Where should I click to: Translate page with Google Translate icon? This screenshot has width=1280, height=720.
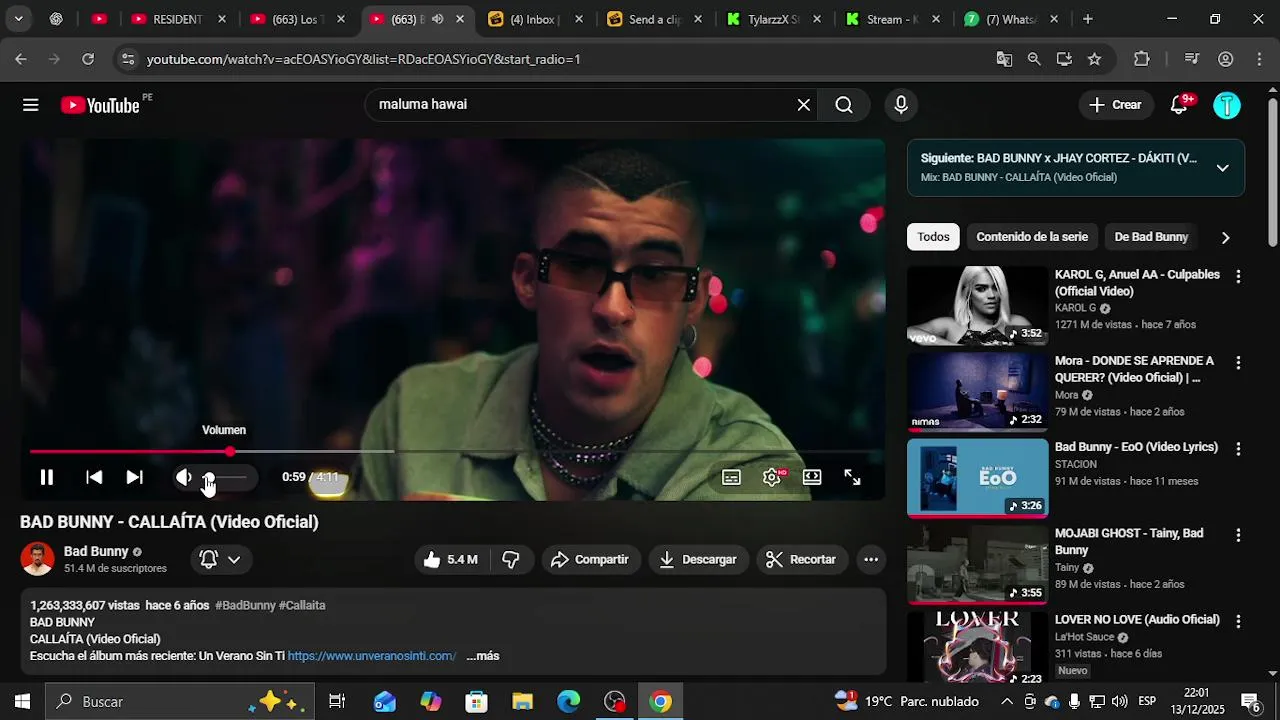click(1004, 59)
